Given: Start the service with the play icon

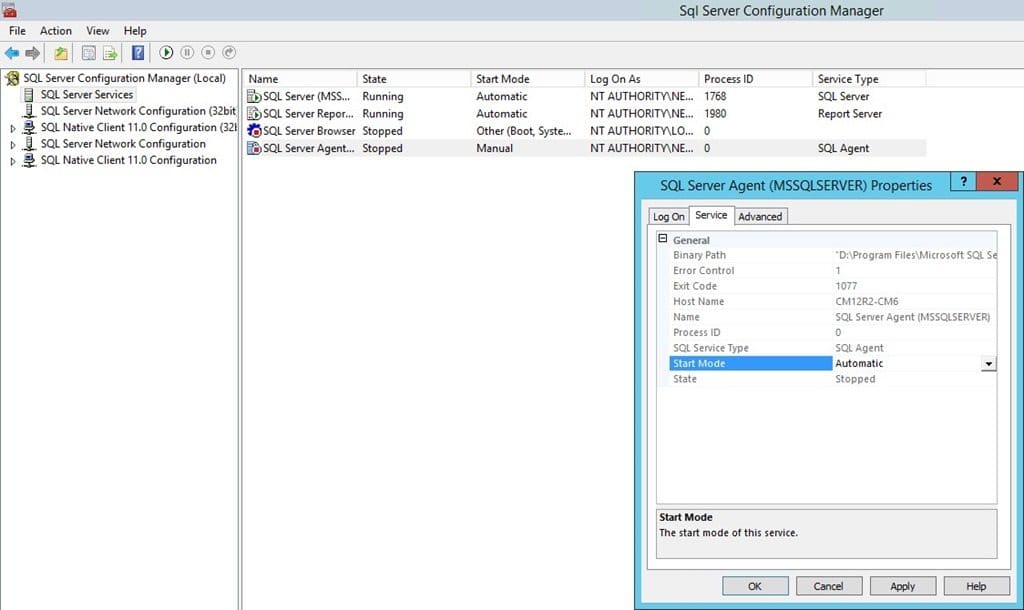Looking at the screenshot, I should tap(166, 52).
